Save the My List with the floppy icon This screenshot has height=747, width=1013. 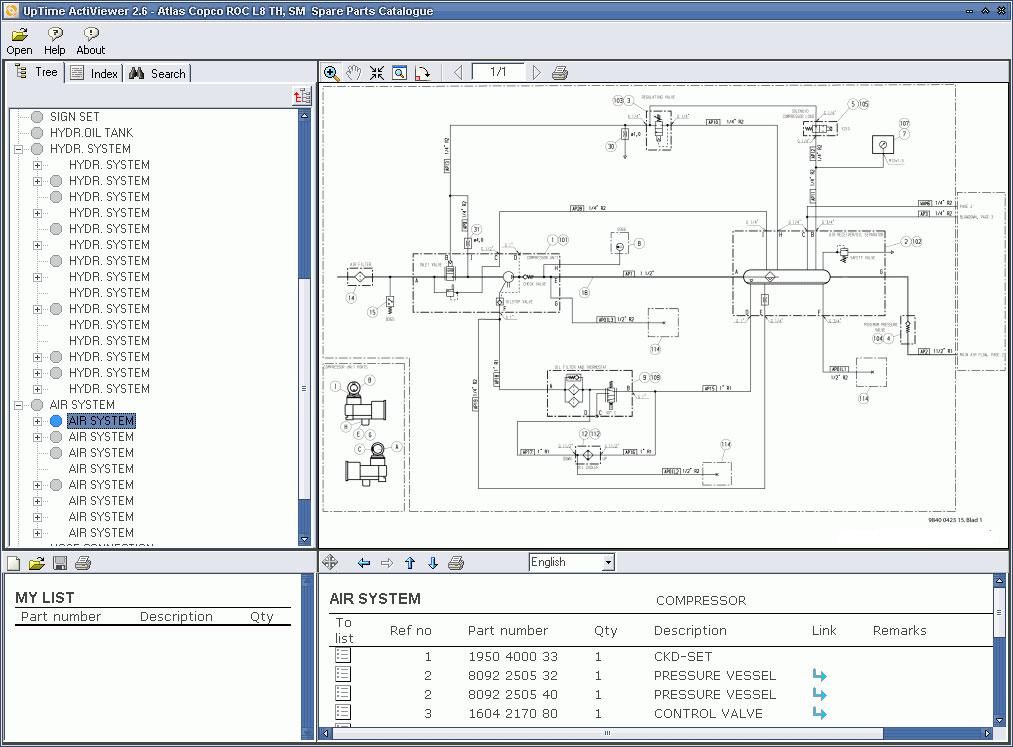tap(60, 563)
